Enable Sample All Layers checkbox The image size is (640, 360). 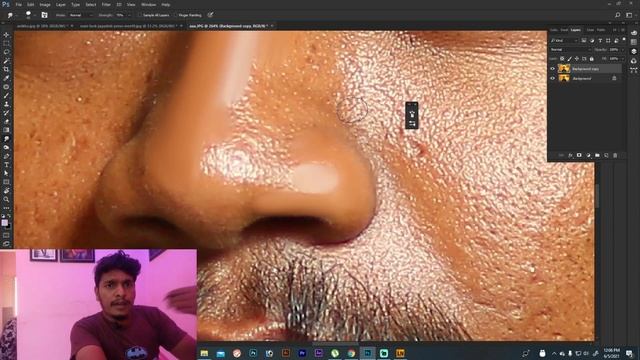pos(140,15)
